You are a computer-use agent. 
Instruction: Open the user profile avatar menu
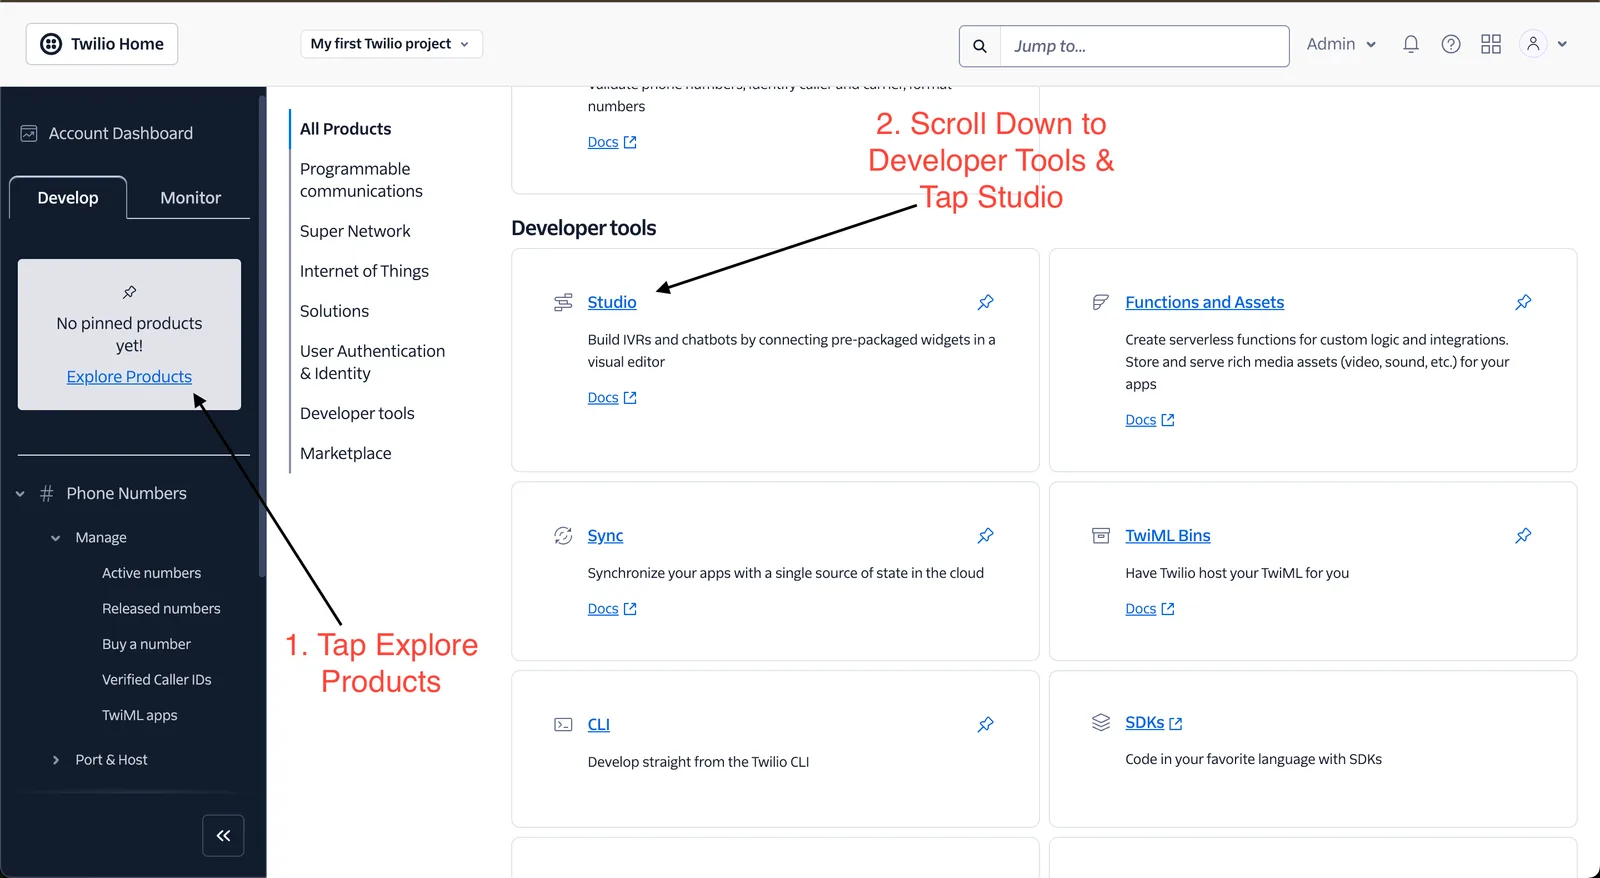(x=1543, y=44)
